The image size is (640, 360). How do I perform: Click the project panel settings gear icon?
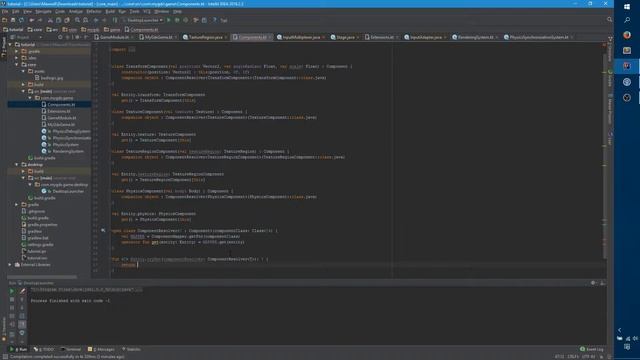coord(77,37)
